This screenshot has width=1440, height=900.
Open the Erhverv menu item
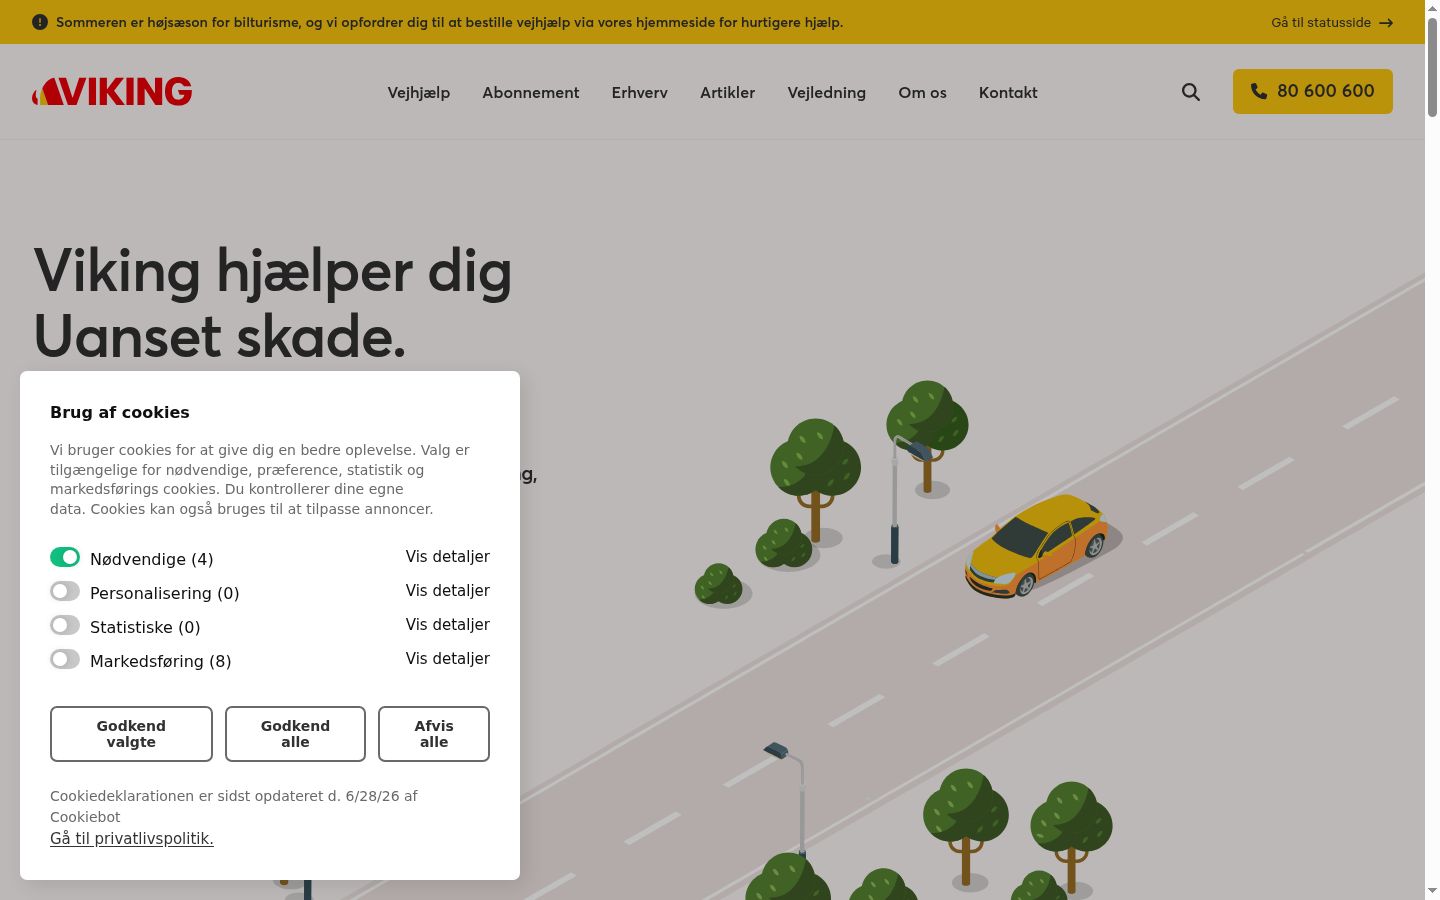click(640, 92)
